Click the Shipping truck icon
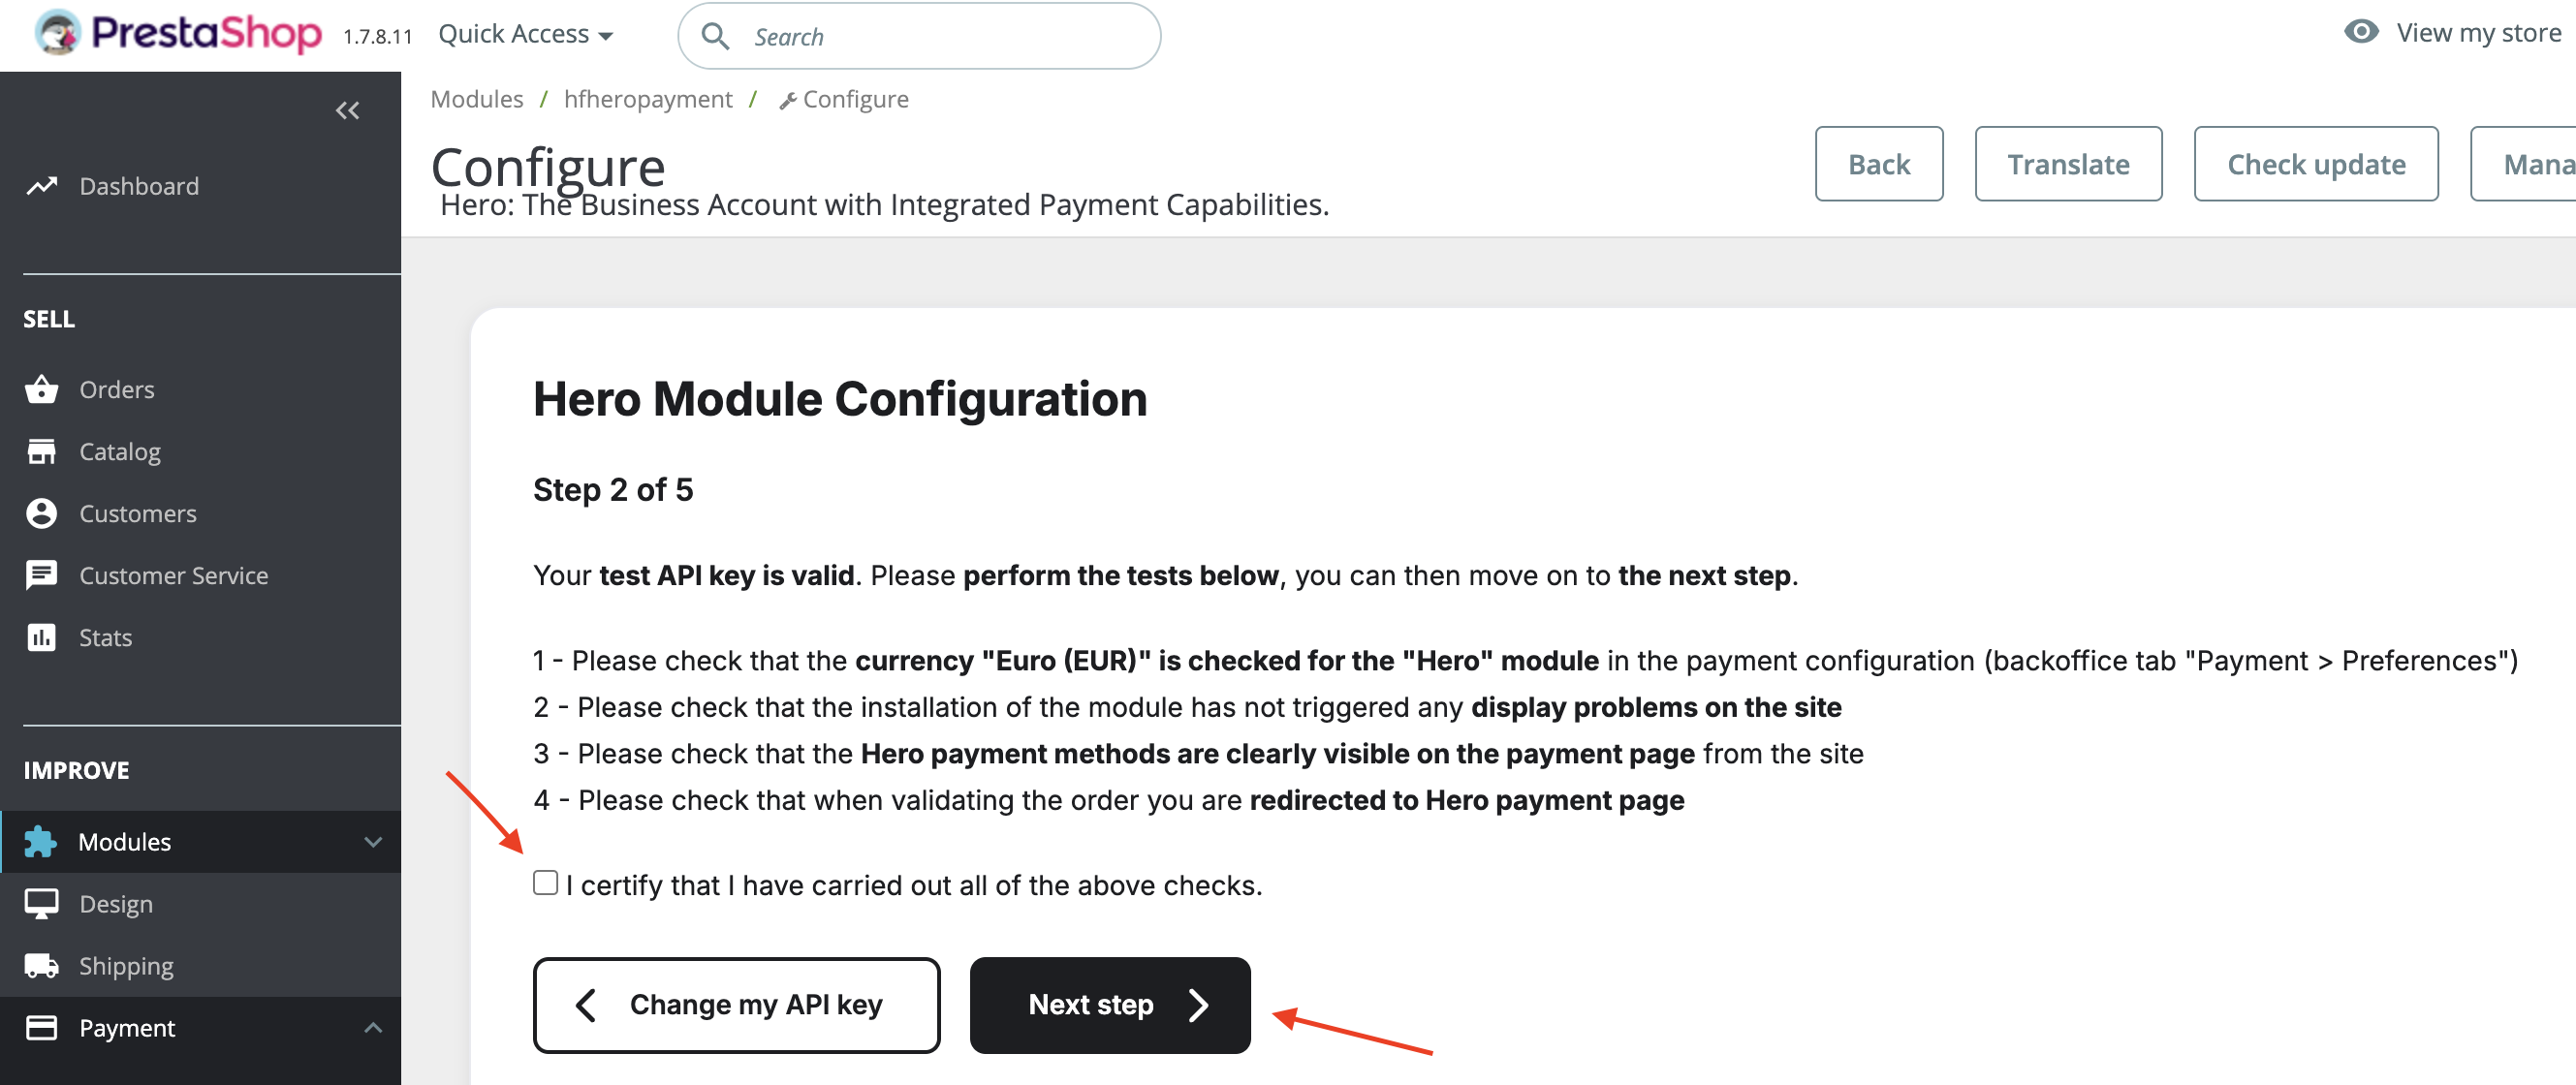Image resolution: width=2576 pixels, height=1085 pixels. point(42,966)
